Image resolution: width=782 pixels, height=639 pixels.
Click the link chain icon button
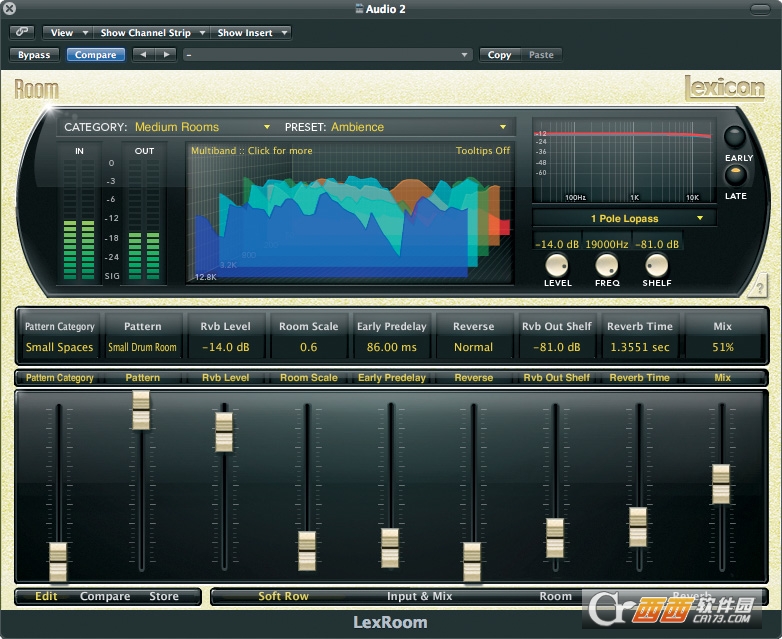pos(21,32)
